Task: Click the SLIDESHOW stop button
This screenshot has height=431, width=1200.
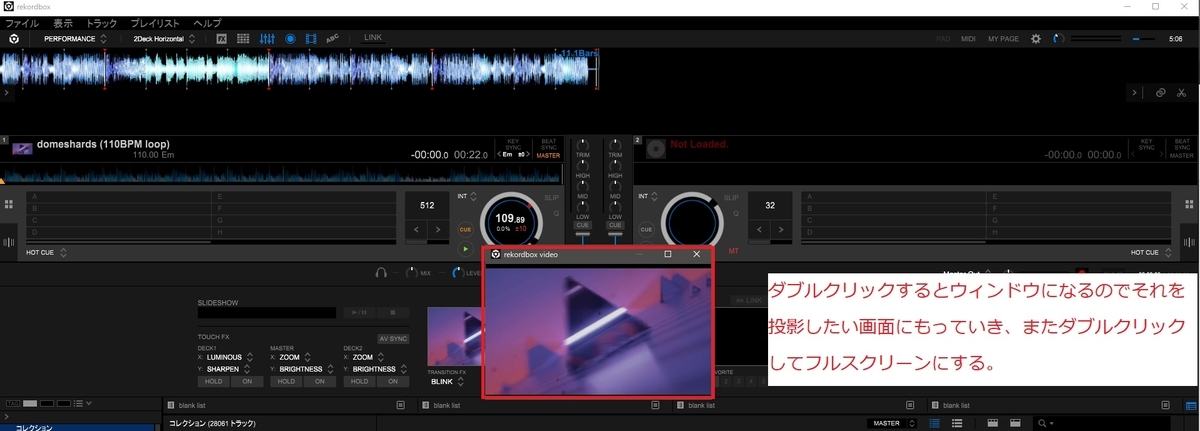Action: 393,313
